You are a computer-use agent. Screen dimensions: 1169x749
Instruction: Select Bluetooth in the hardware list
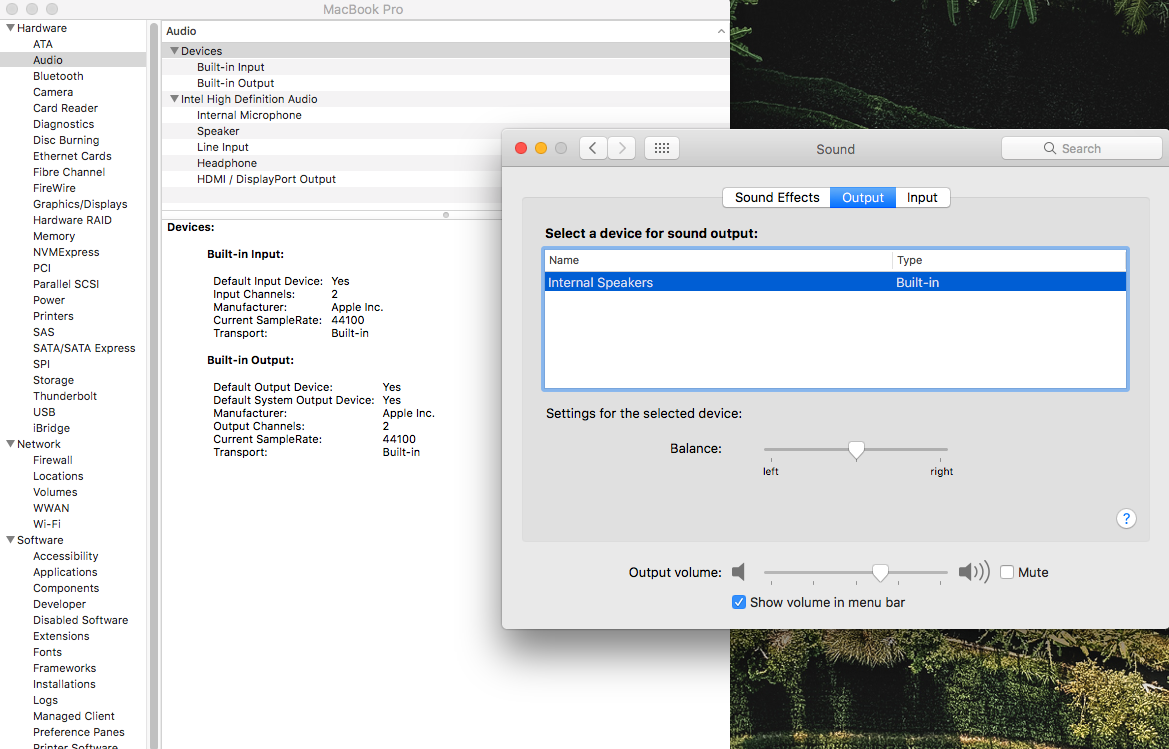click(58, 76)
